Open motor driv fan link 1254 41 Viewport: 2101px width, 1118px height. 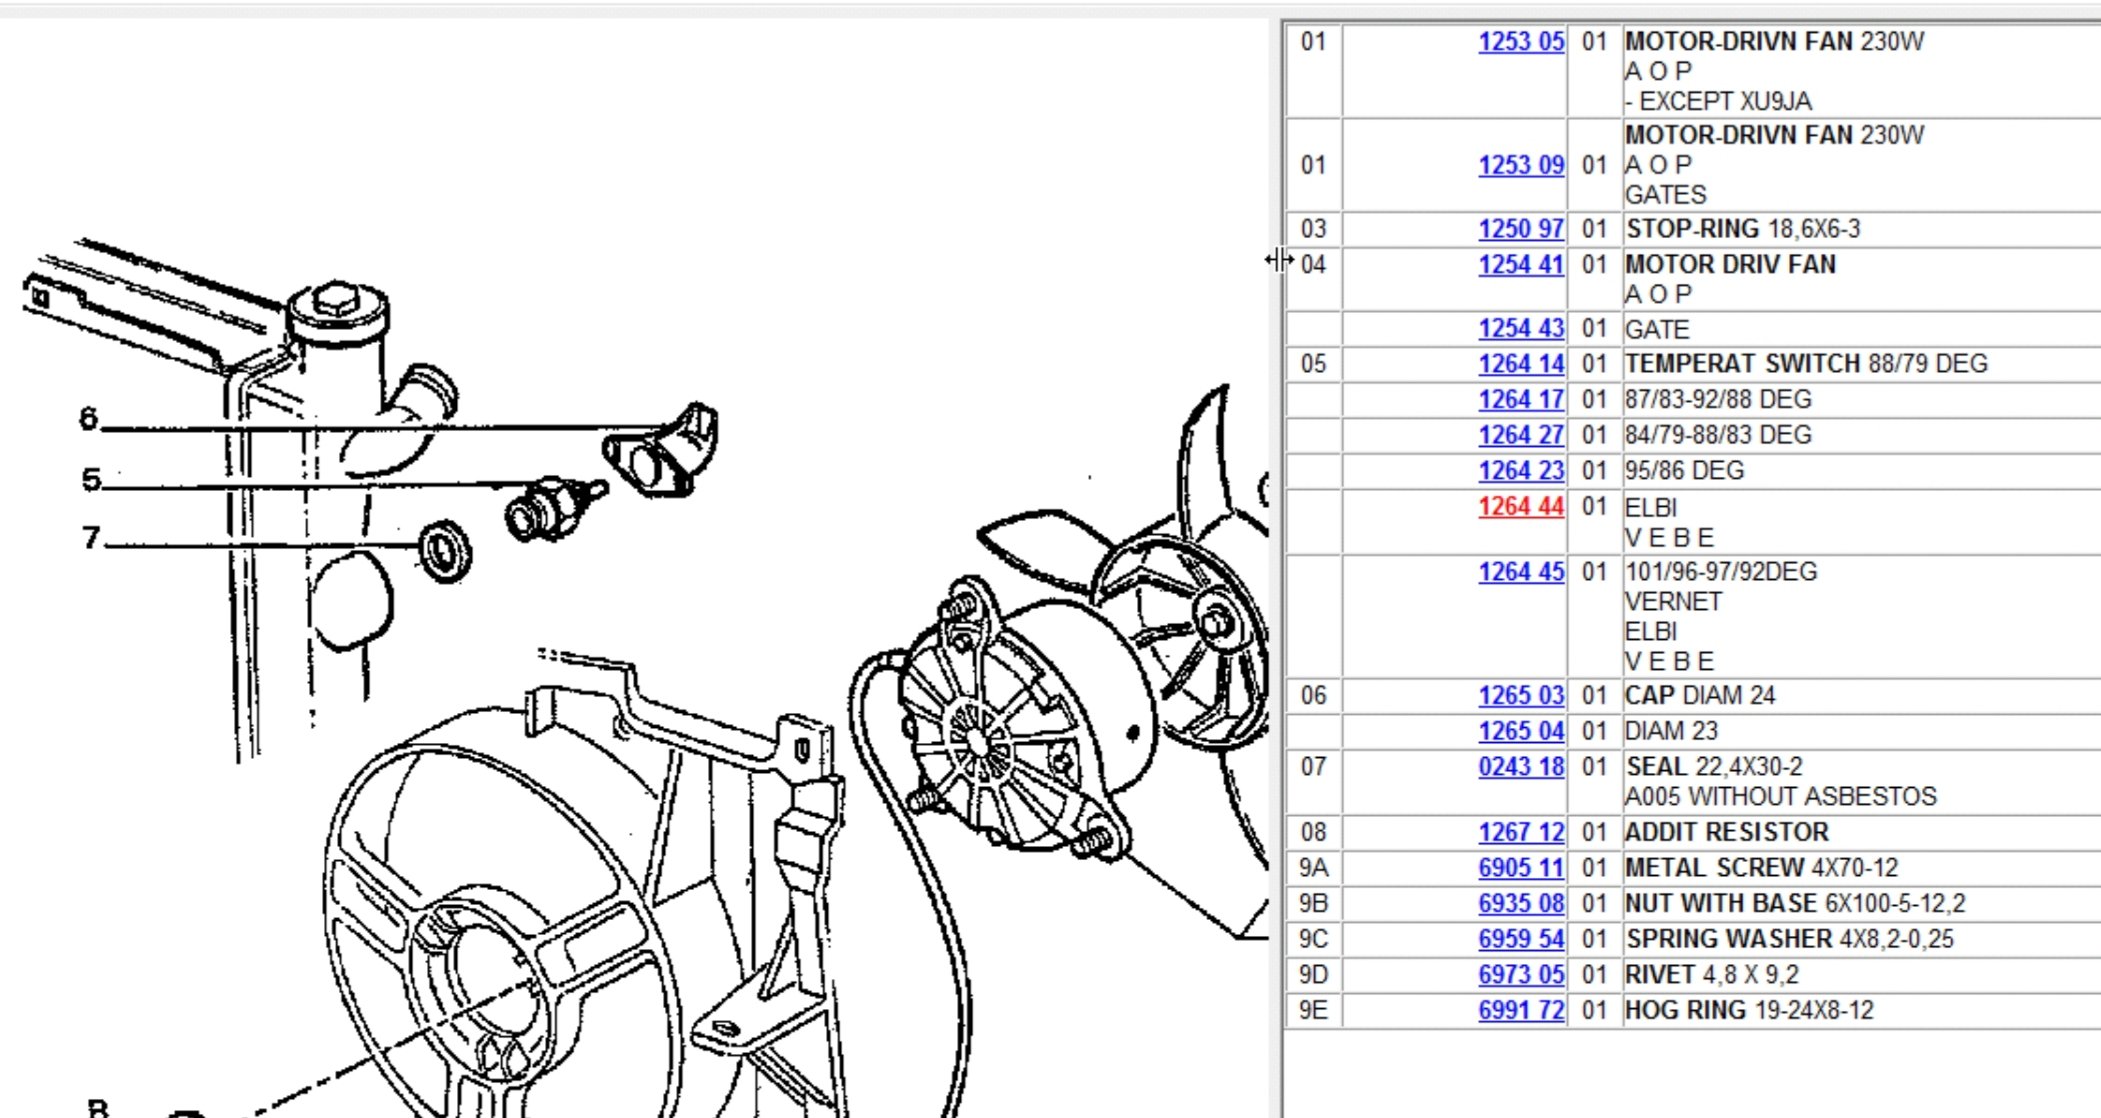(1521, 265)
